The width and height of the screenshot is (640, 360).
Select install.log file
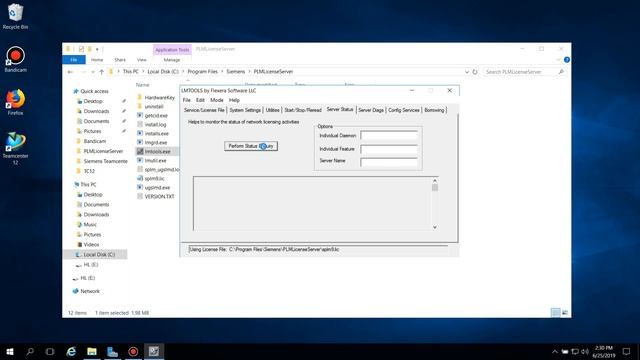156,124
